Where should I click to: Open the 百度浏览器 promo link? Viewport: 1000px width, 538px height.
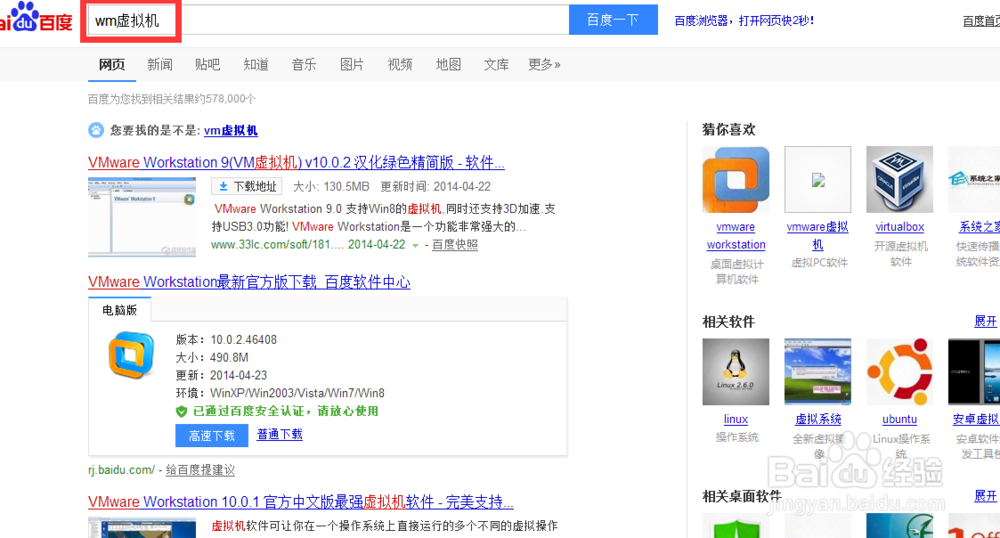744,20
